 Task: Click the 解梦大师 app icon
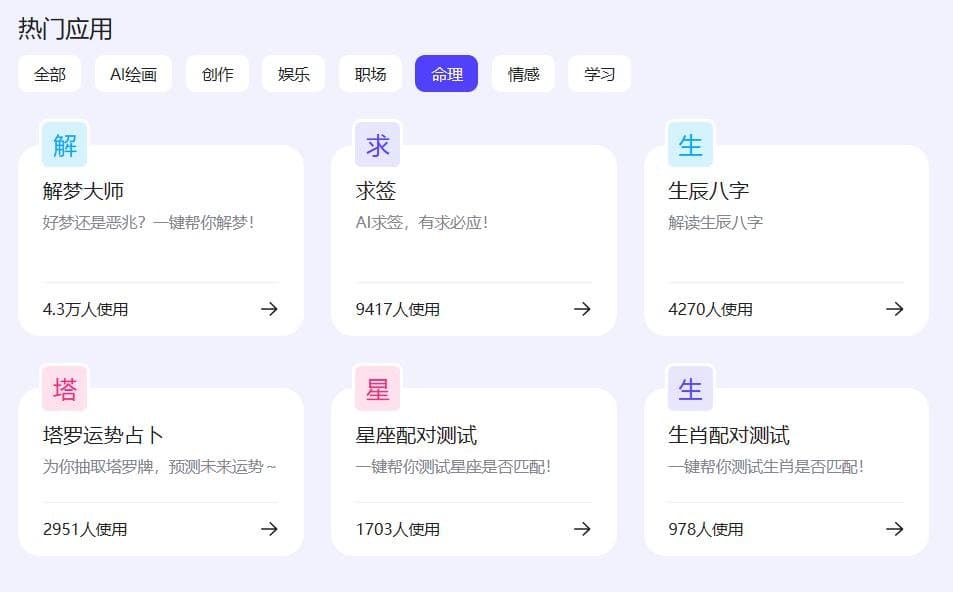coord(63,144)
